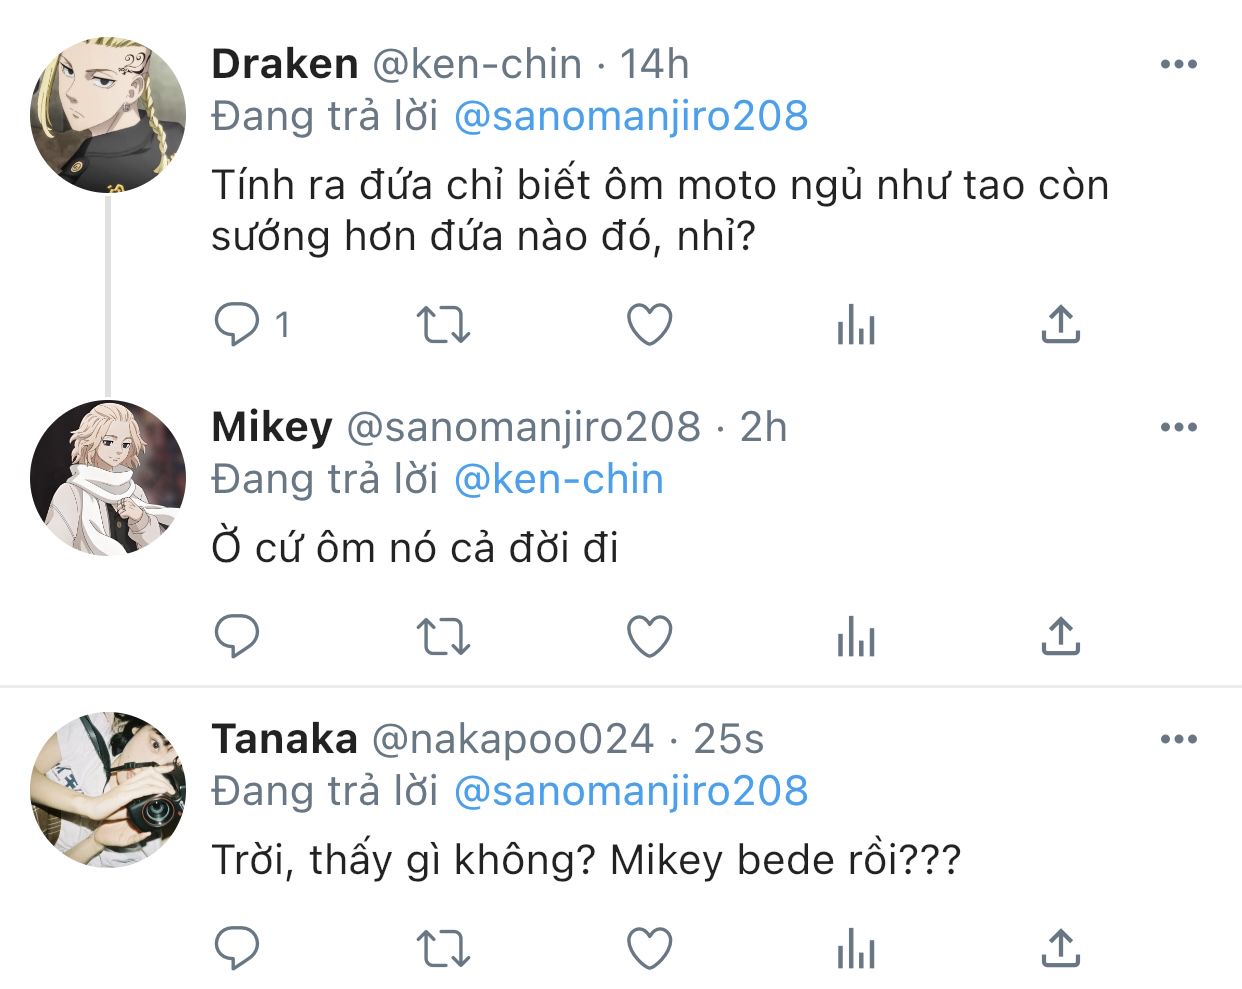This screenshot has width=1242, height=989.
Task: Open more options on Mikey's tweet
Action: [1178, 428]
